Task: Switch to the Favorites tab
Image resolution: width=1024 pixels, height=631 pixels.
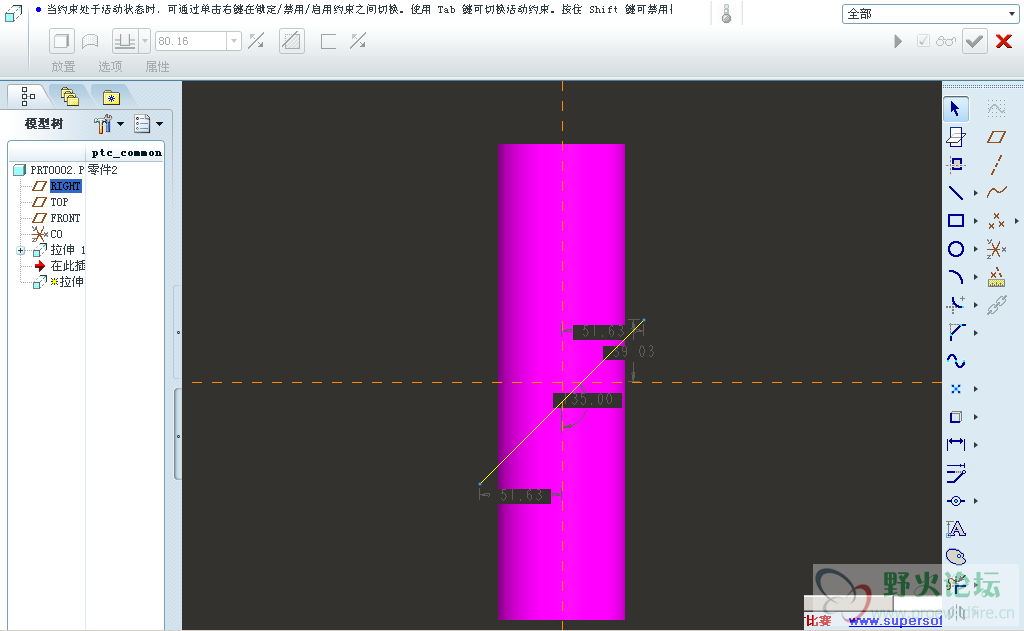Action: tap(111, 97)
